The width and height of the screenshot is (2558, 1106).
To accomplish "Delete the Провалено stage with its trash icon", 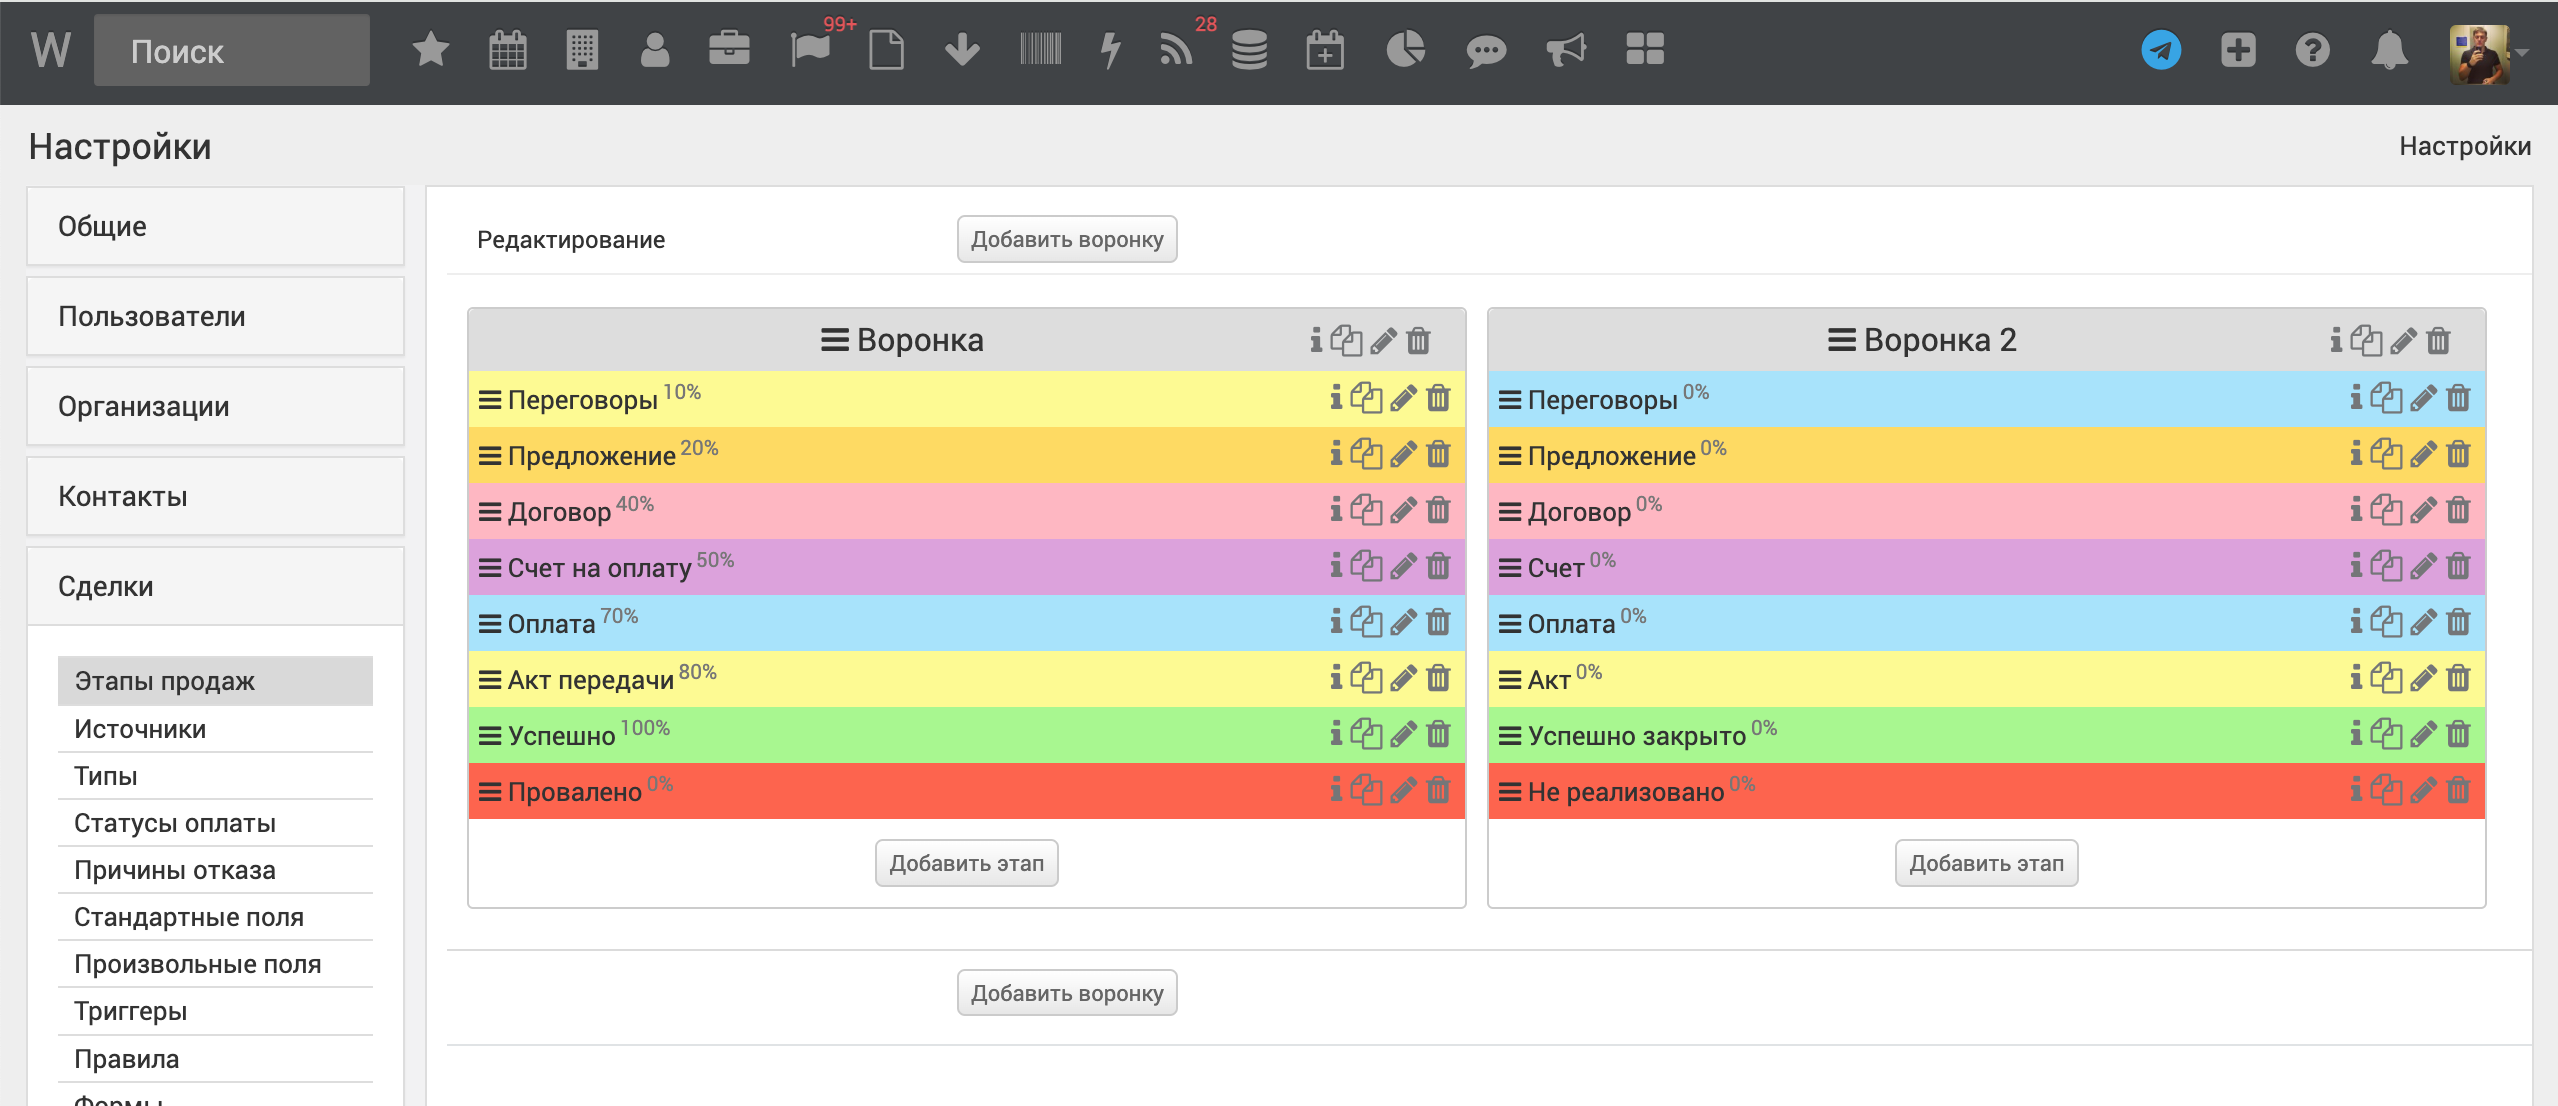I will (x=1438, y=791).
